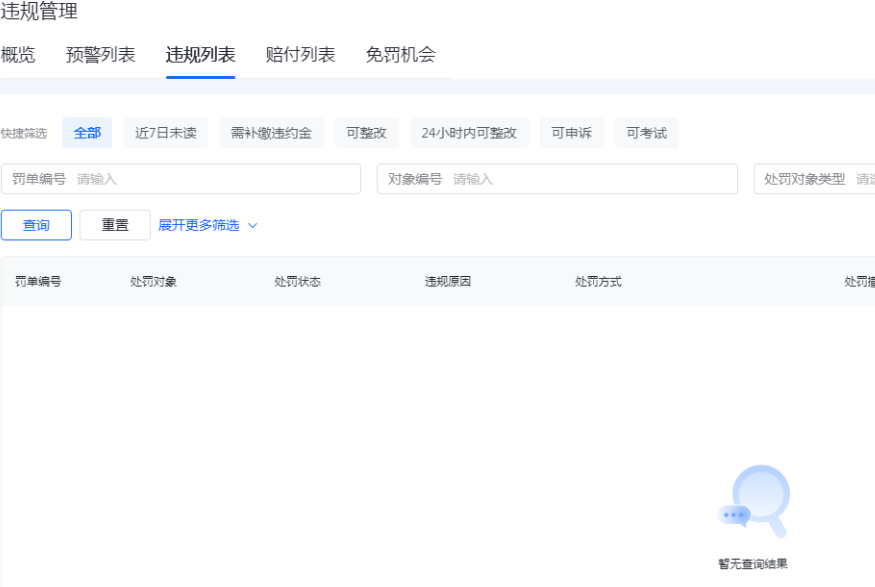
Task: Open 展开更多筛选 link
Action: pyautogui.click(x=199, y=225)
